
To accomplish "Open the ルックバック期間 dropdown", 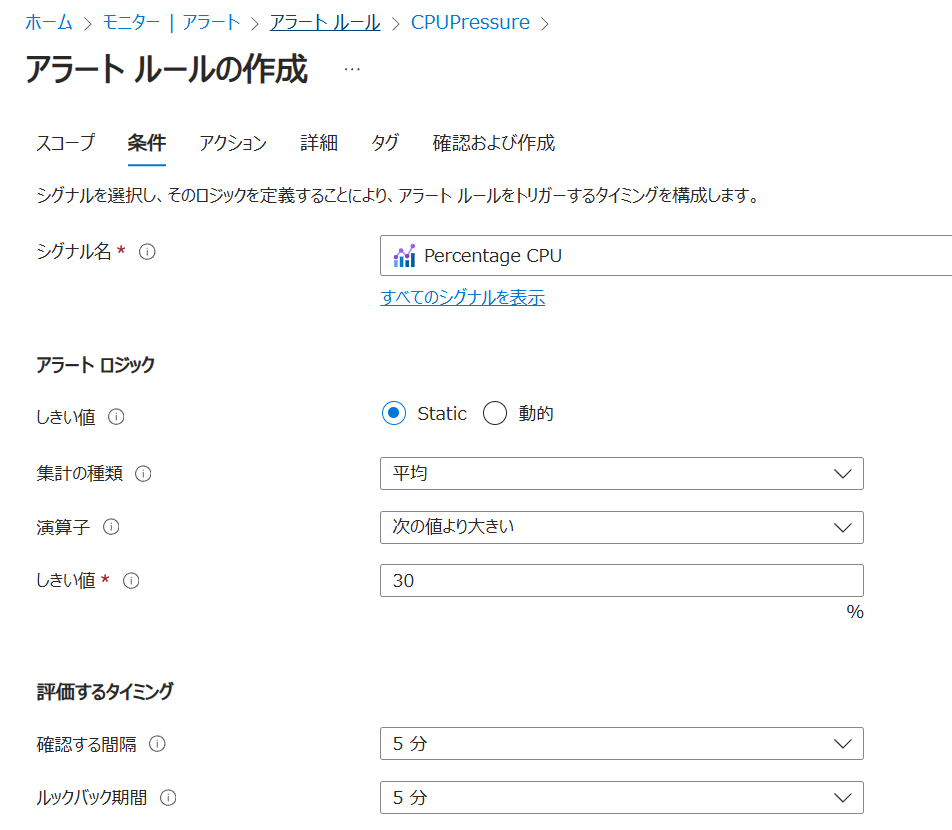I will coord(621,798).
